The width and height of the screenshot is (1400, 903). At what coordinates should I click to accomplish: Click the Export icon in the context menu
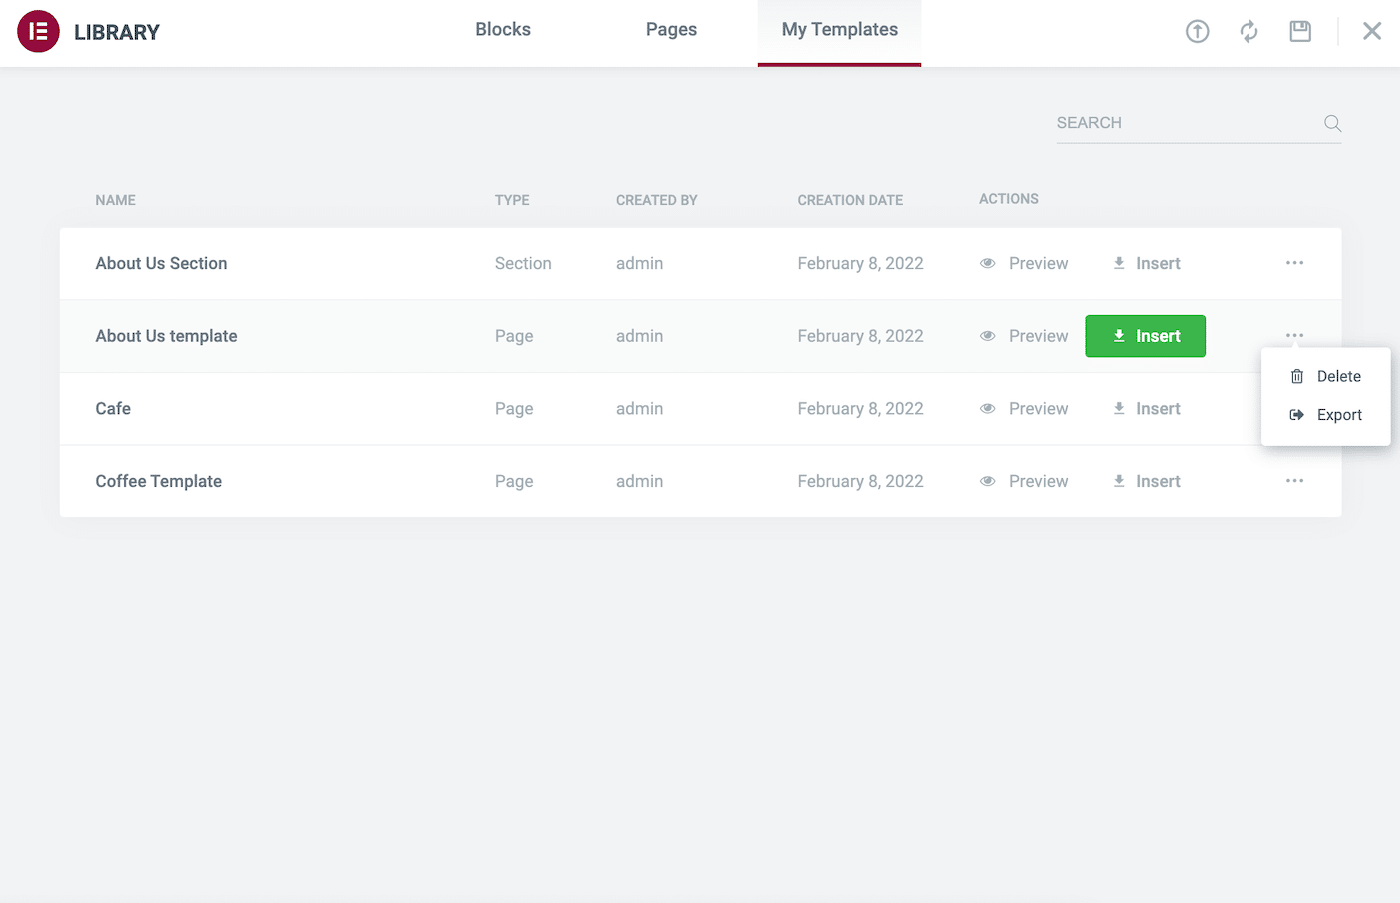[x=1297, y=414]
